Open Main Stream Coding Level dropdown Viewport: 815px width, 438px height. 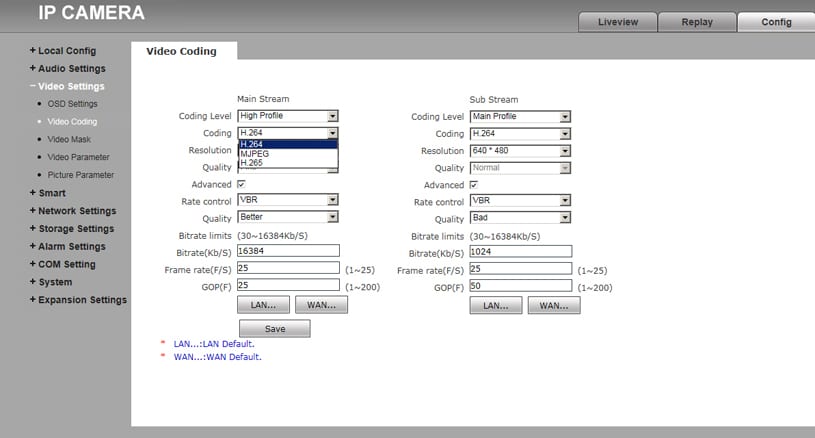point(288,116)
